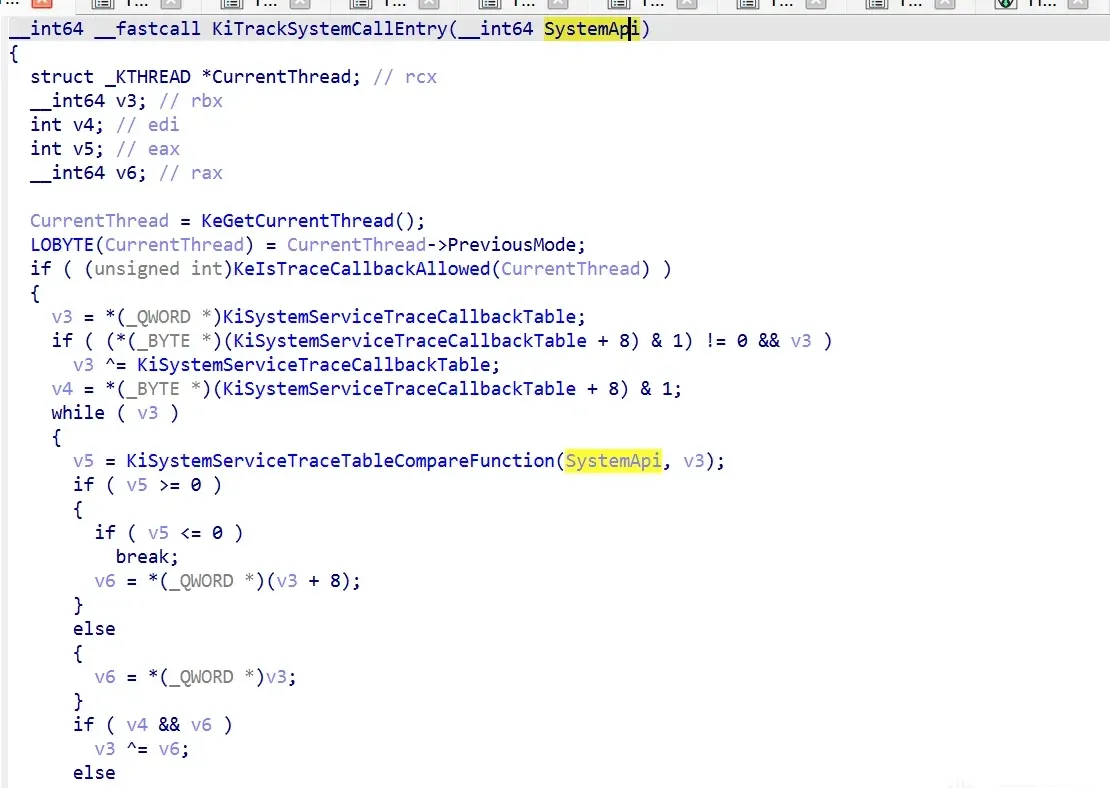The height and width of the screenshot is (788, 1110).
Task: Click the LOBYTE macro
Action: 62,245
